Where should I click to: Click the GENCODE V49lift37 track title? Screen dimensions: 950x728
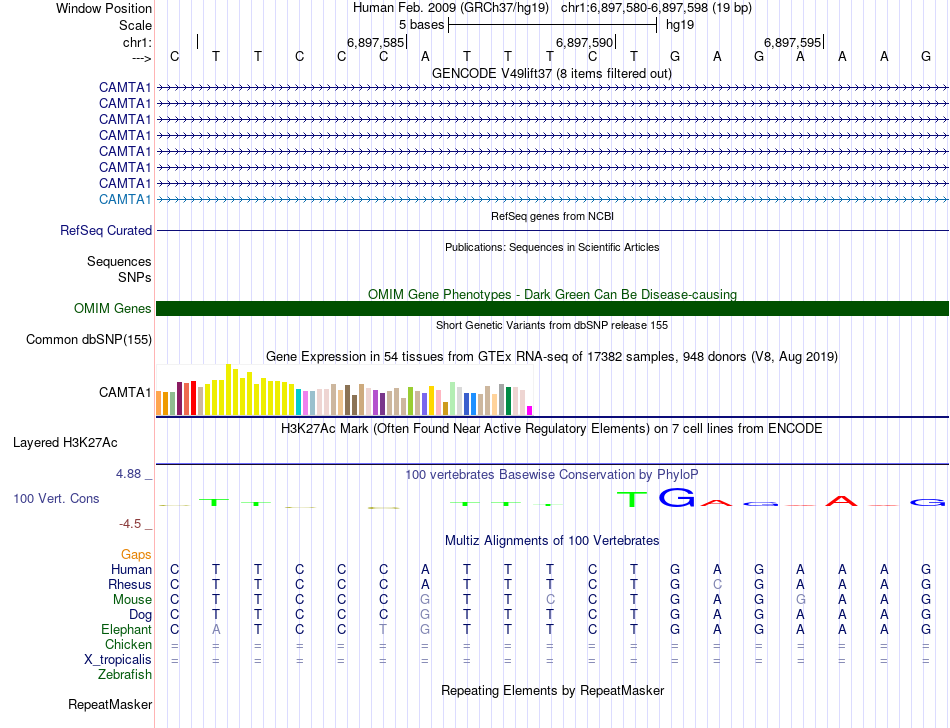point(552,74)
